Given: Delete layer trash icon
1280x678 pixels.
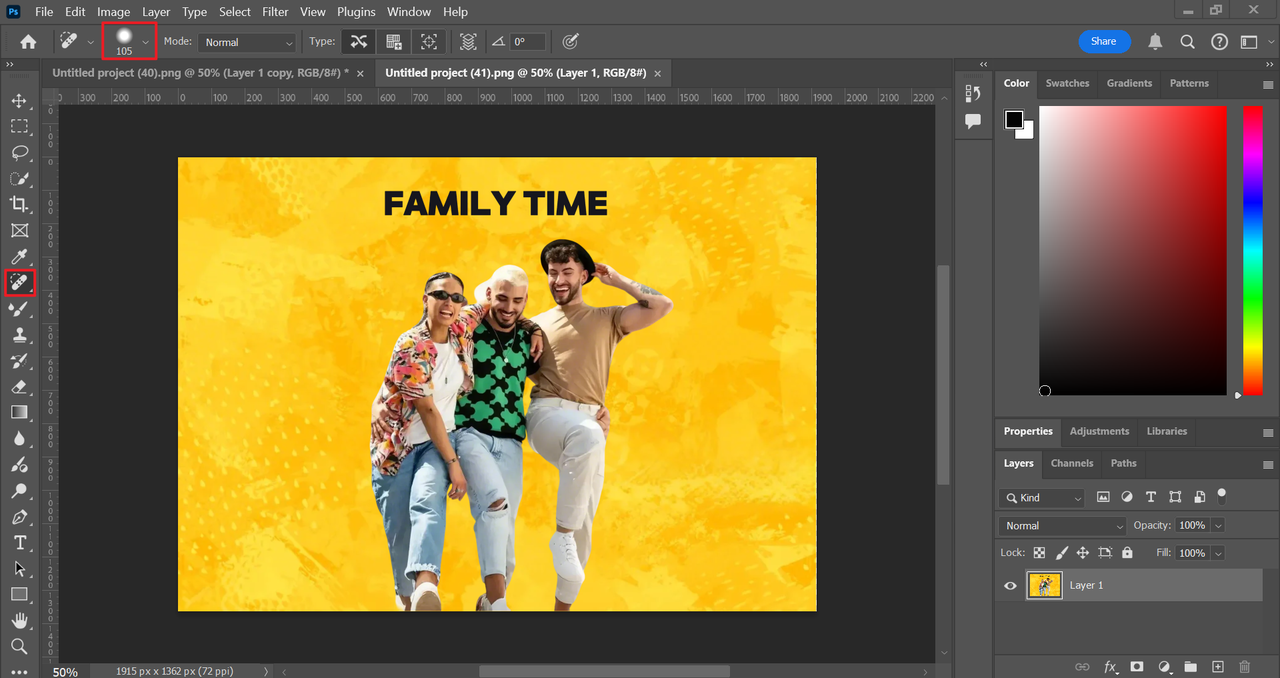Looking at the screenshot, I should (1244, 667).
